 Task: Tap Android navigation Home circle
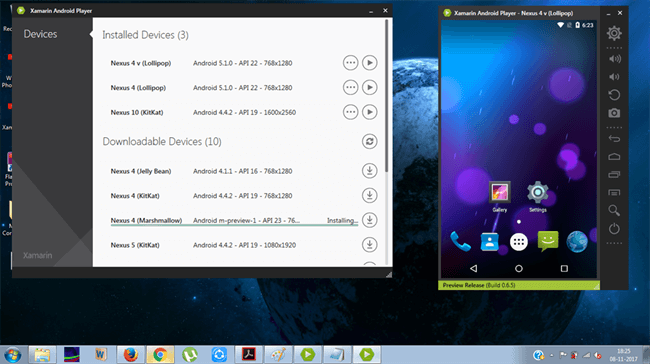519,269
